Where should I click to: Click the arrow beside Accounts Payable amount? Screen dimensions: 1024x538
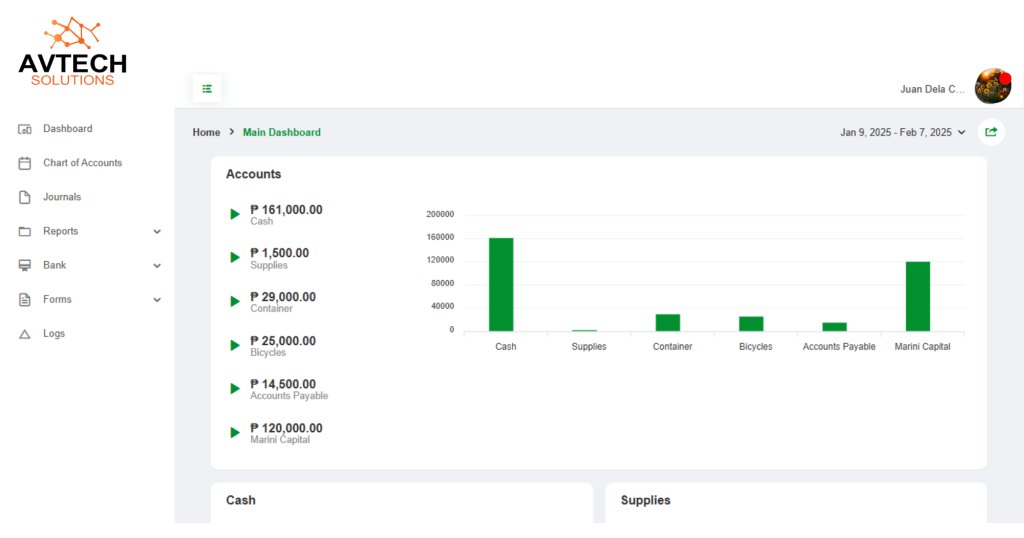tap(235, 389)
